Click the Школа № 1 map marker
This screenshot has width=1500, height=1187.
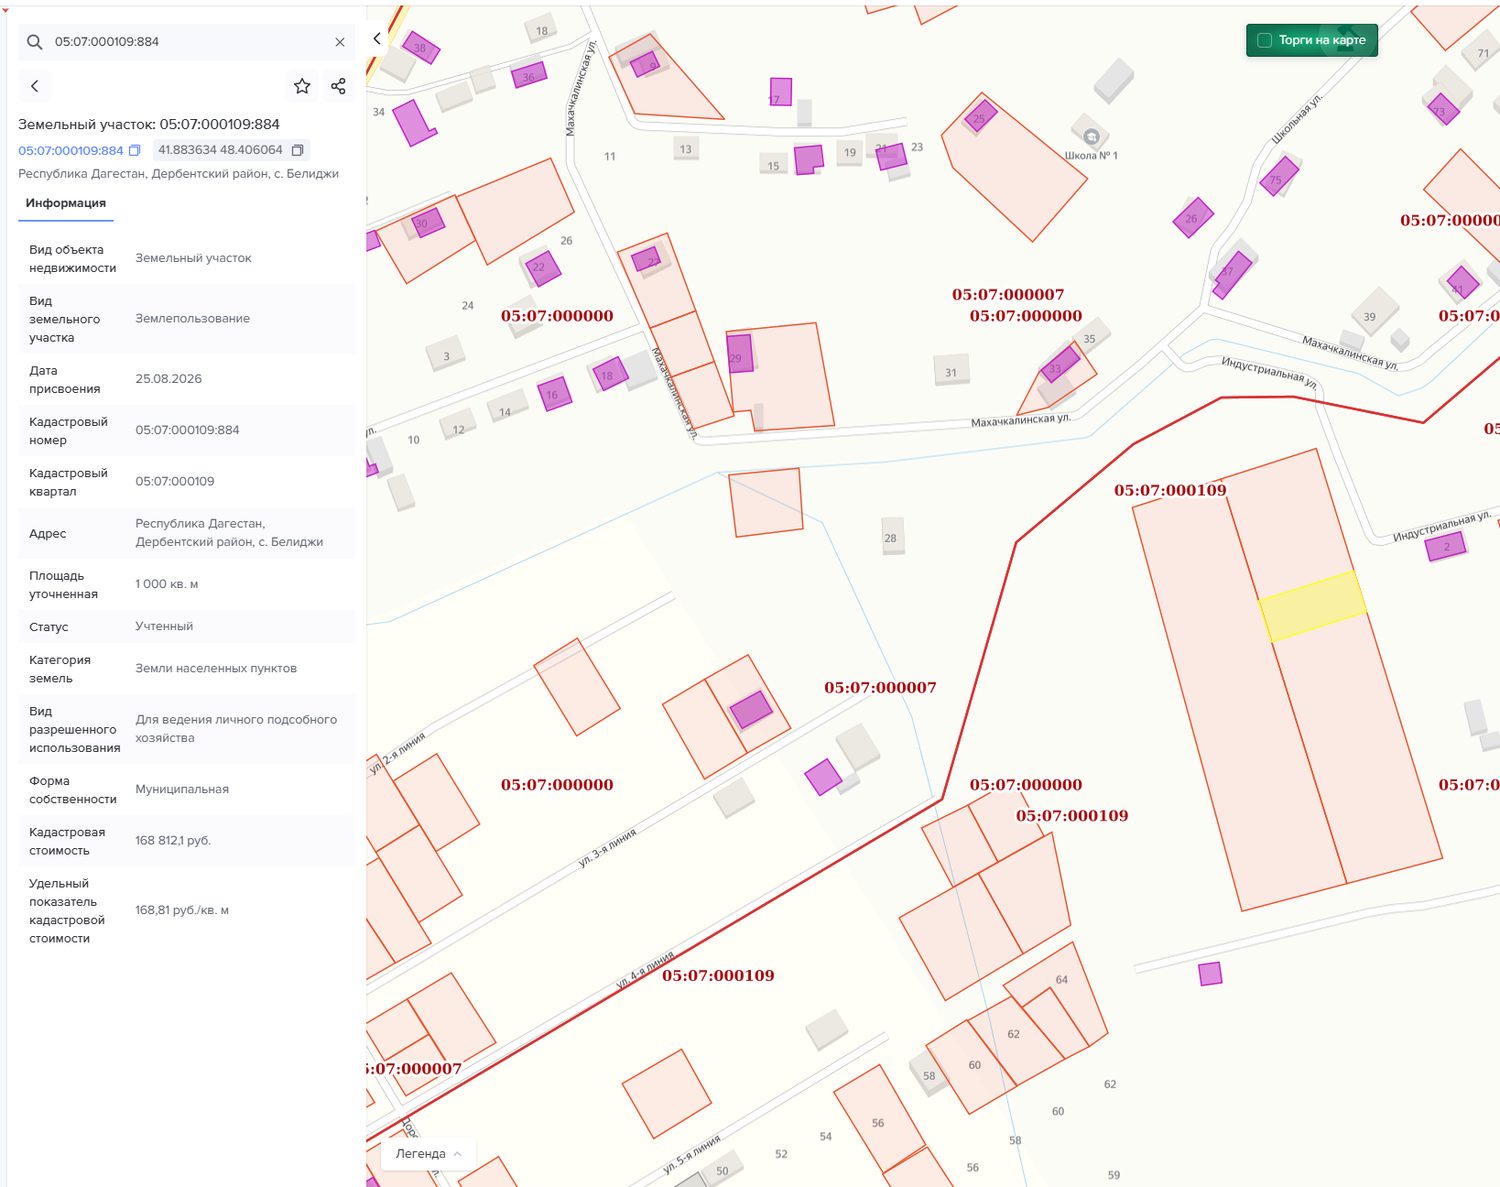pos(1091,136)
